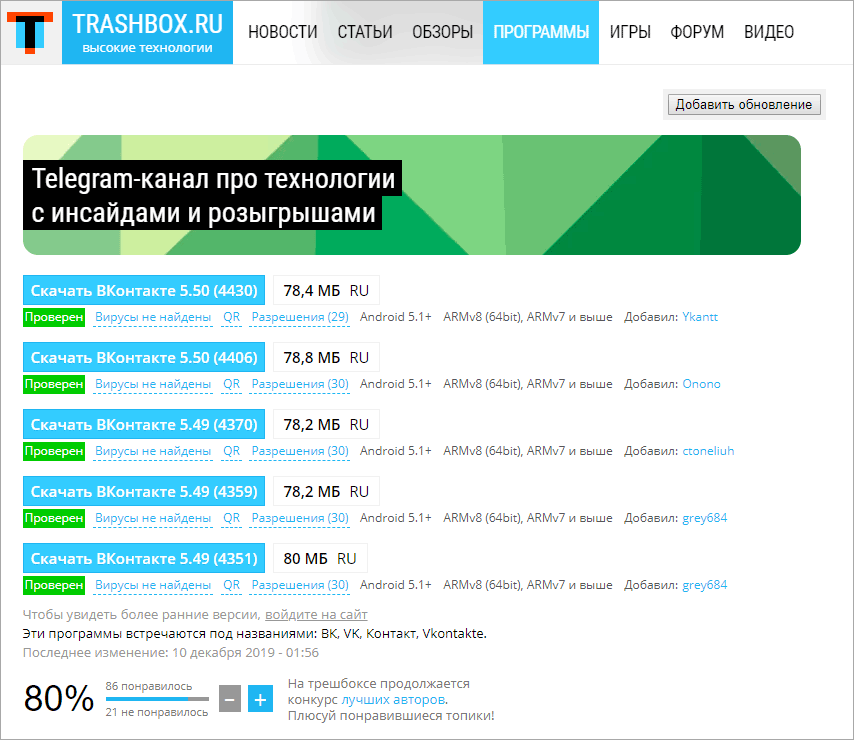Download ВКонтакте 5.50 (4430)

[144, 290]
